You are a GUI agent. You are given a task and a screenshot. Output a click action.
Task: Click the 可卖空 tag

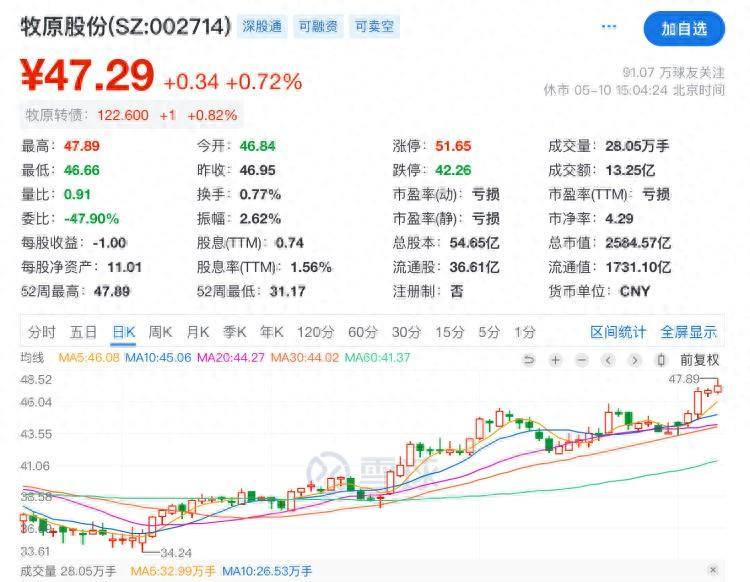[374, 26]
